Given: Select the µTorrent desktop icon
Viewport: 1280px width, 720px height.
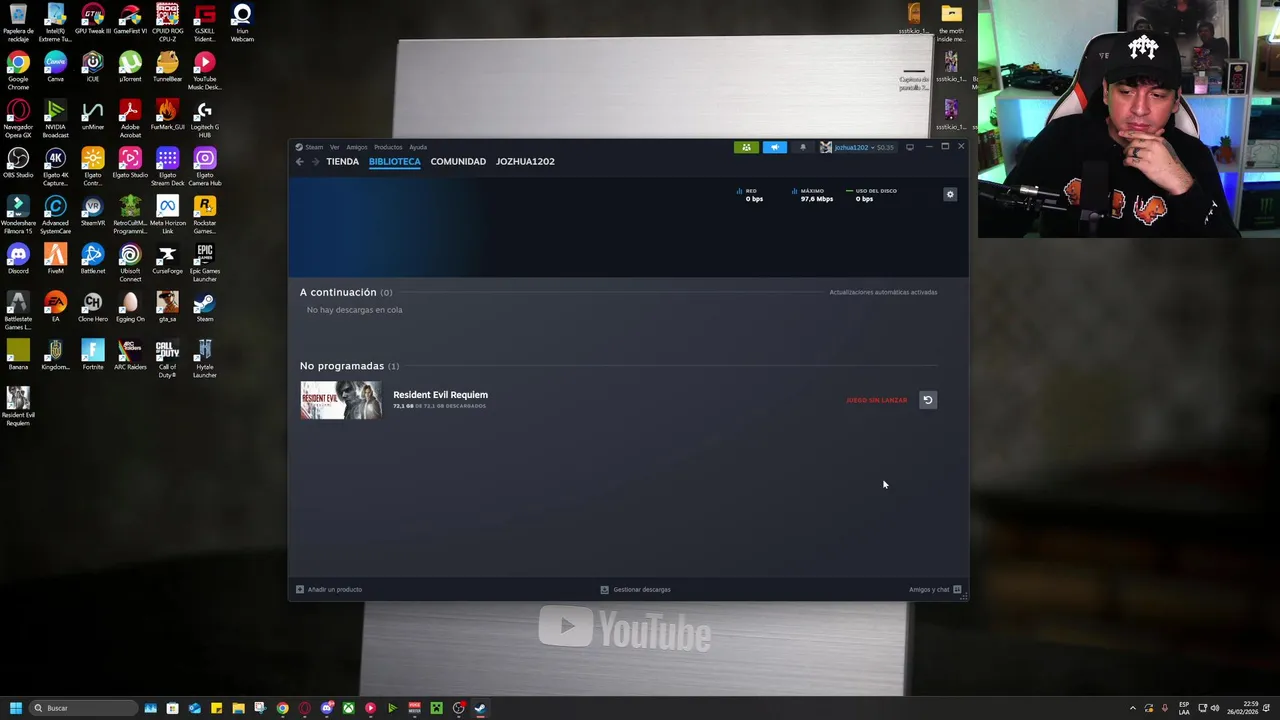Looking at the screenshot, I should [x=130, y=68].
